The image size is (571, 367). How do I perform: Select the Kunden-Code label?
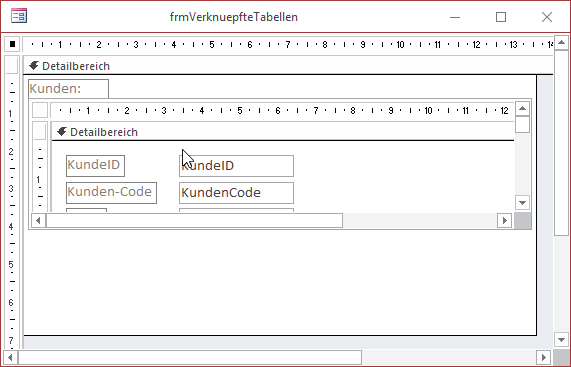[111, 193]
